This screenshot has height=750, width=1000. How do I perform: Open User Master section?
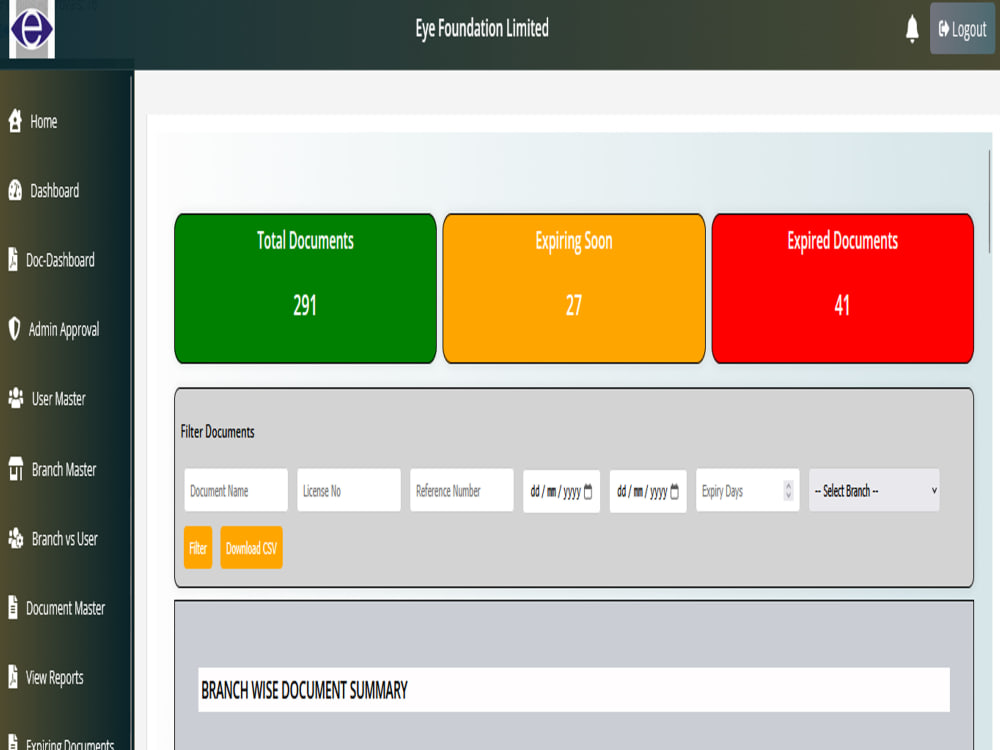coord(58,399)
